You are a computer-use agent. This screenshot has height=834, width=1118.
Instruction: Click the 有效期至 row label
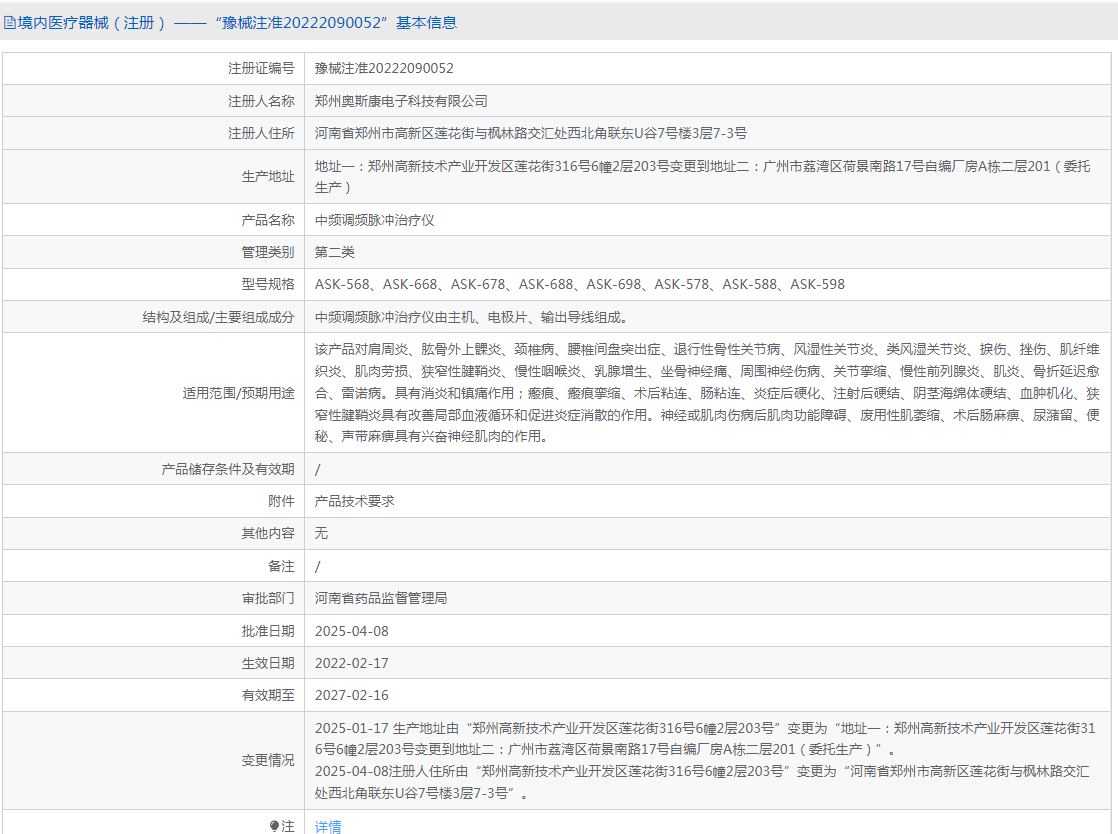click(267, 695)
